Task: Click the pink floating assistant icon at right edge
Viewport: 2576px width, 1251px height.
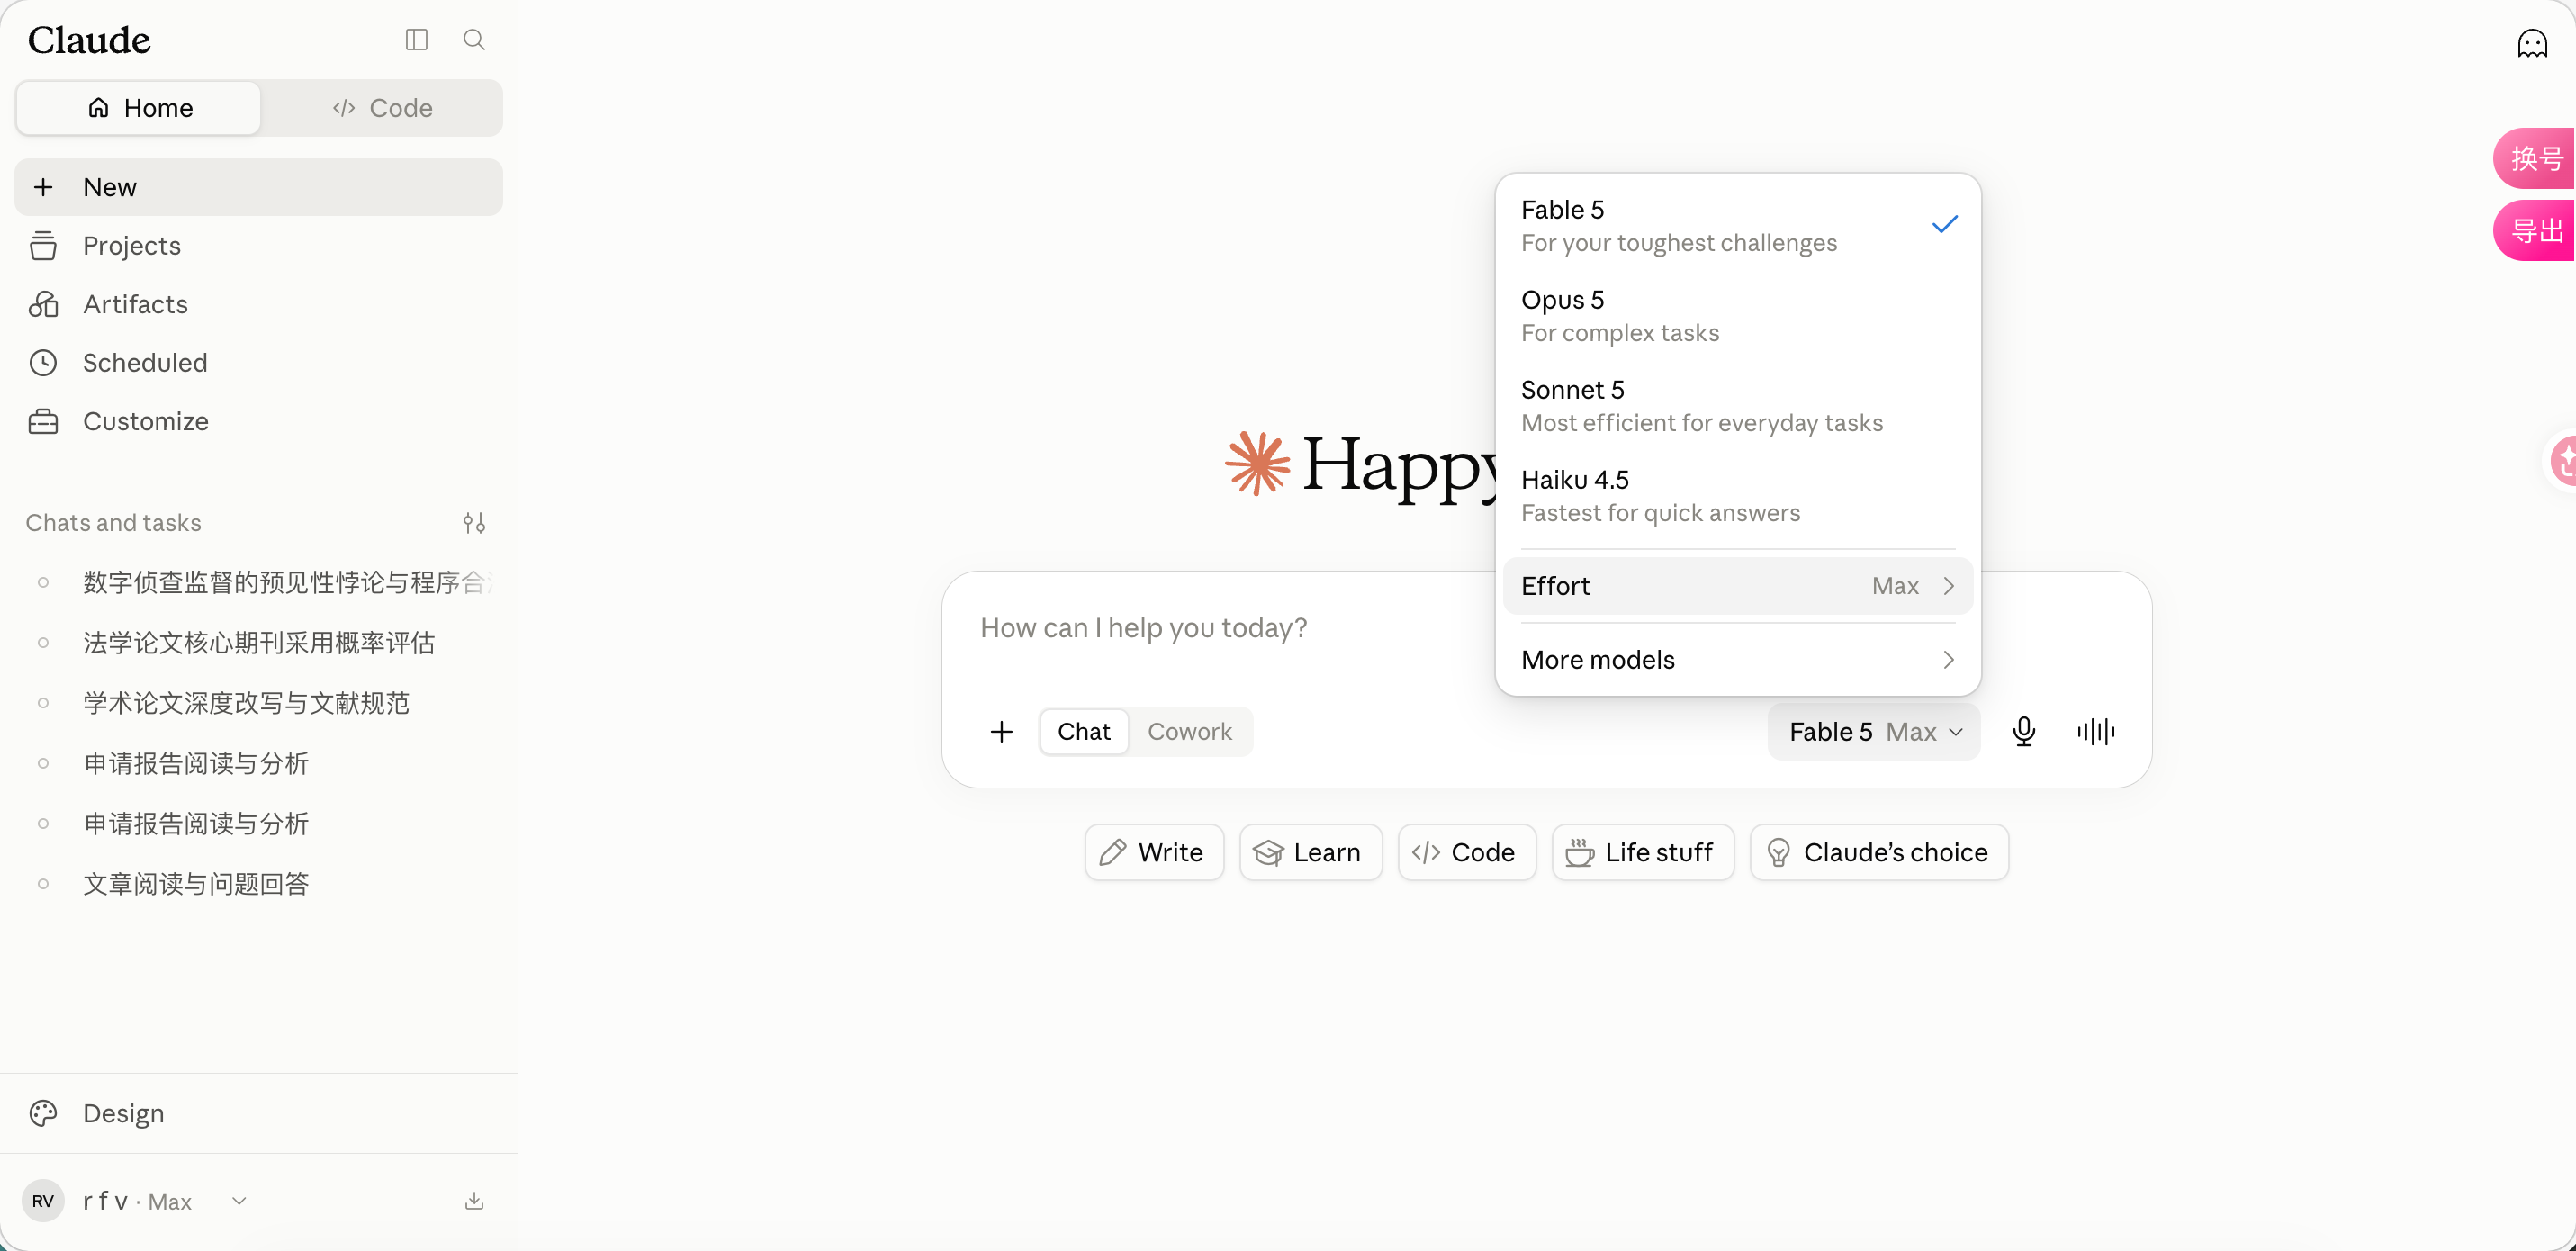Action: click(2562, 461)
